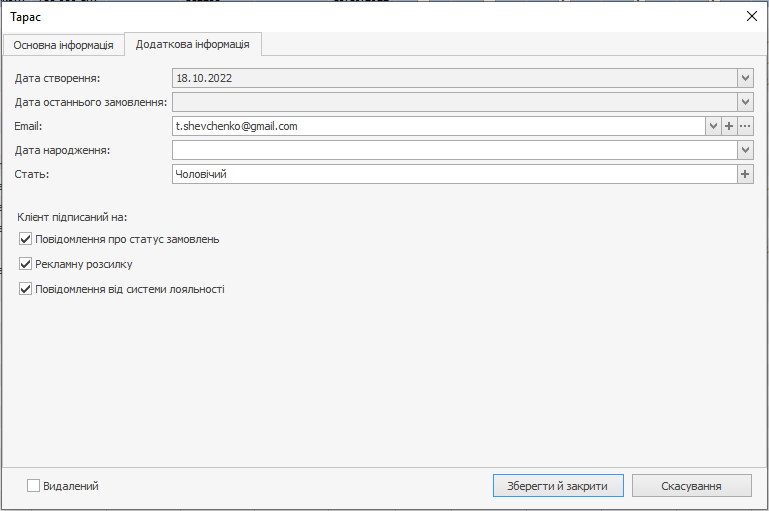Screen dimensions: 769x511
Task: Expand the Дата народження date picker
Action: click(x=745, y=150)
